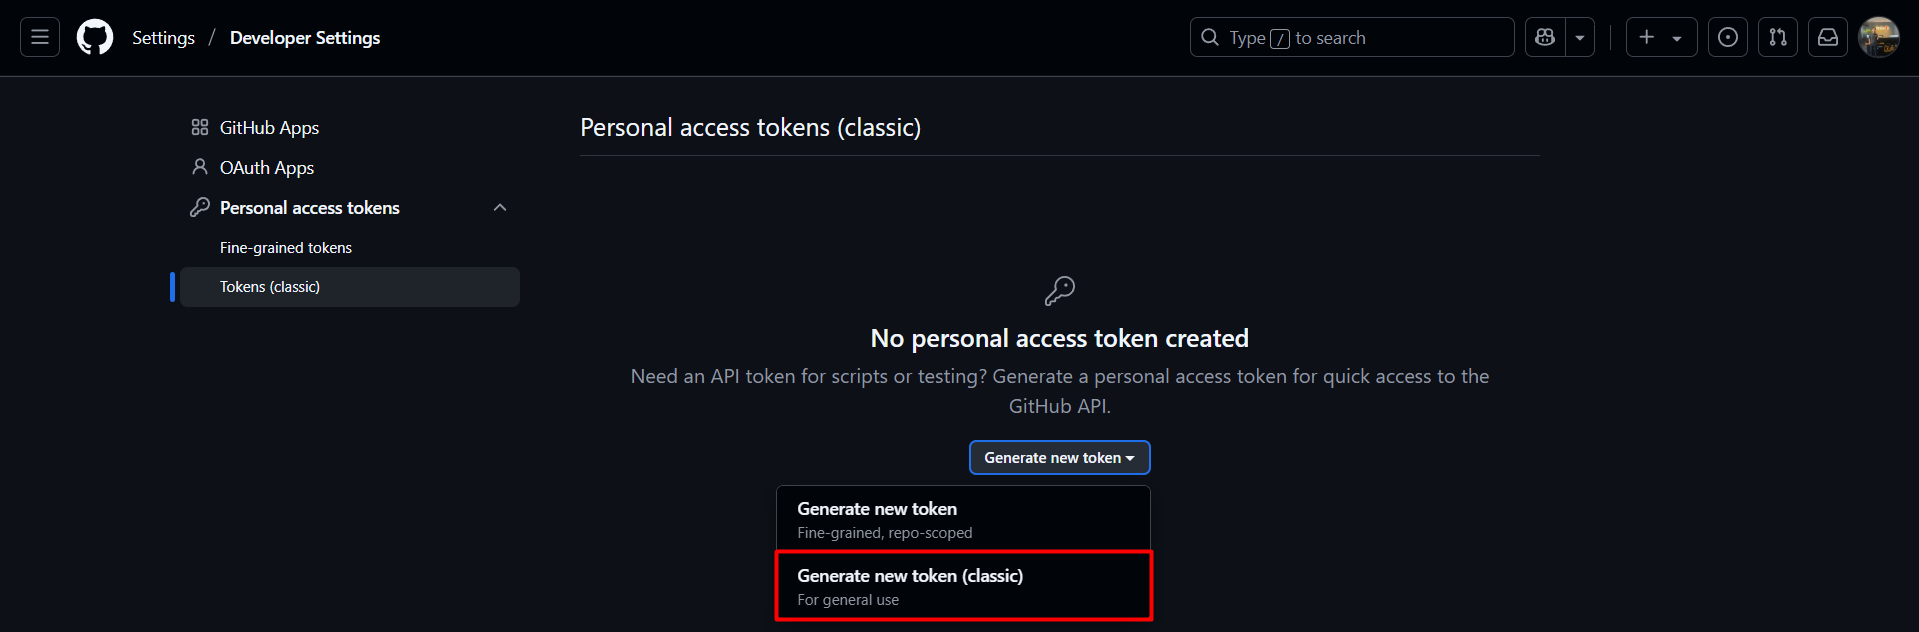This screenshot has width=1919, height=632.
Task: Expand the create new plus dropdown
Action: coord(1660,37)
